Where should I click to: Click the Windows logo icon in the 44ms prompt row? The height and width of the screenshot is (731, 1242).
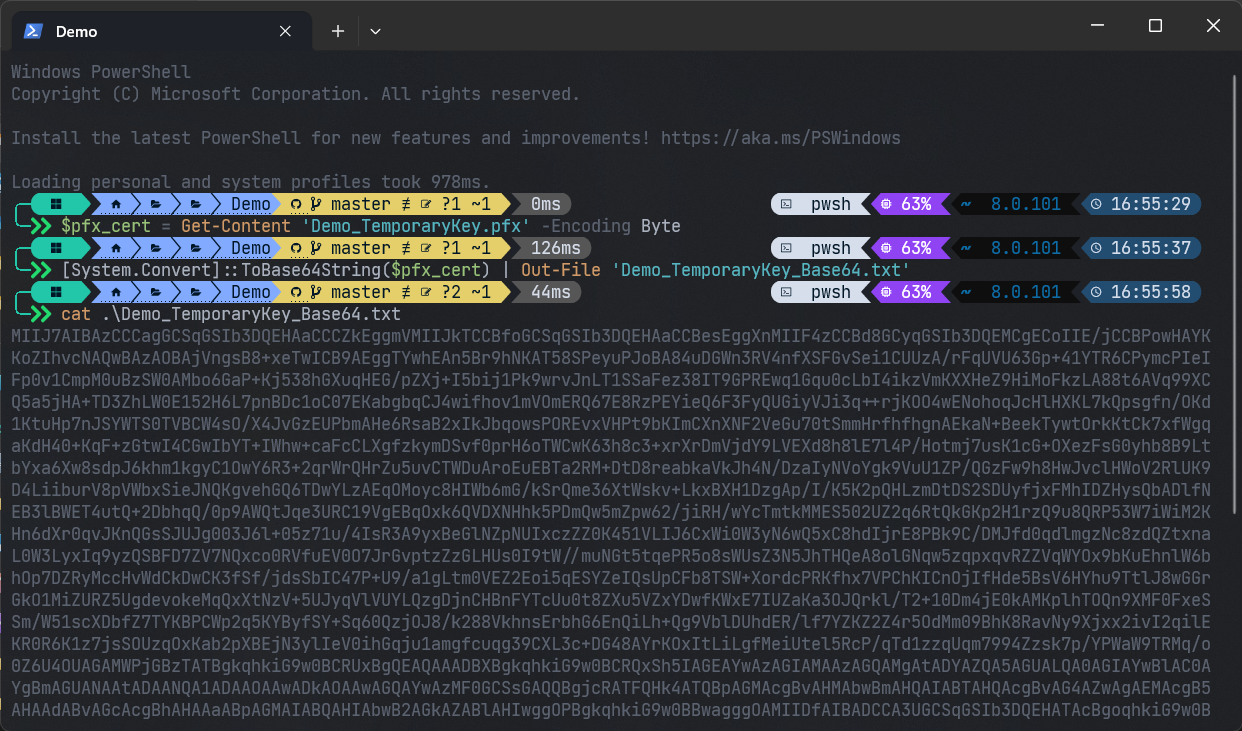57,292
